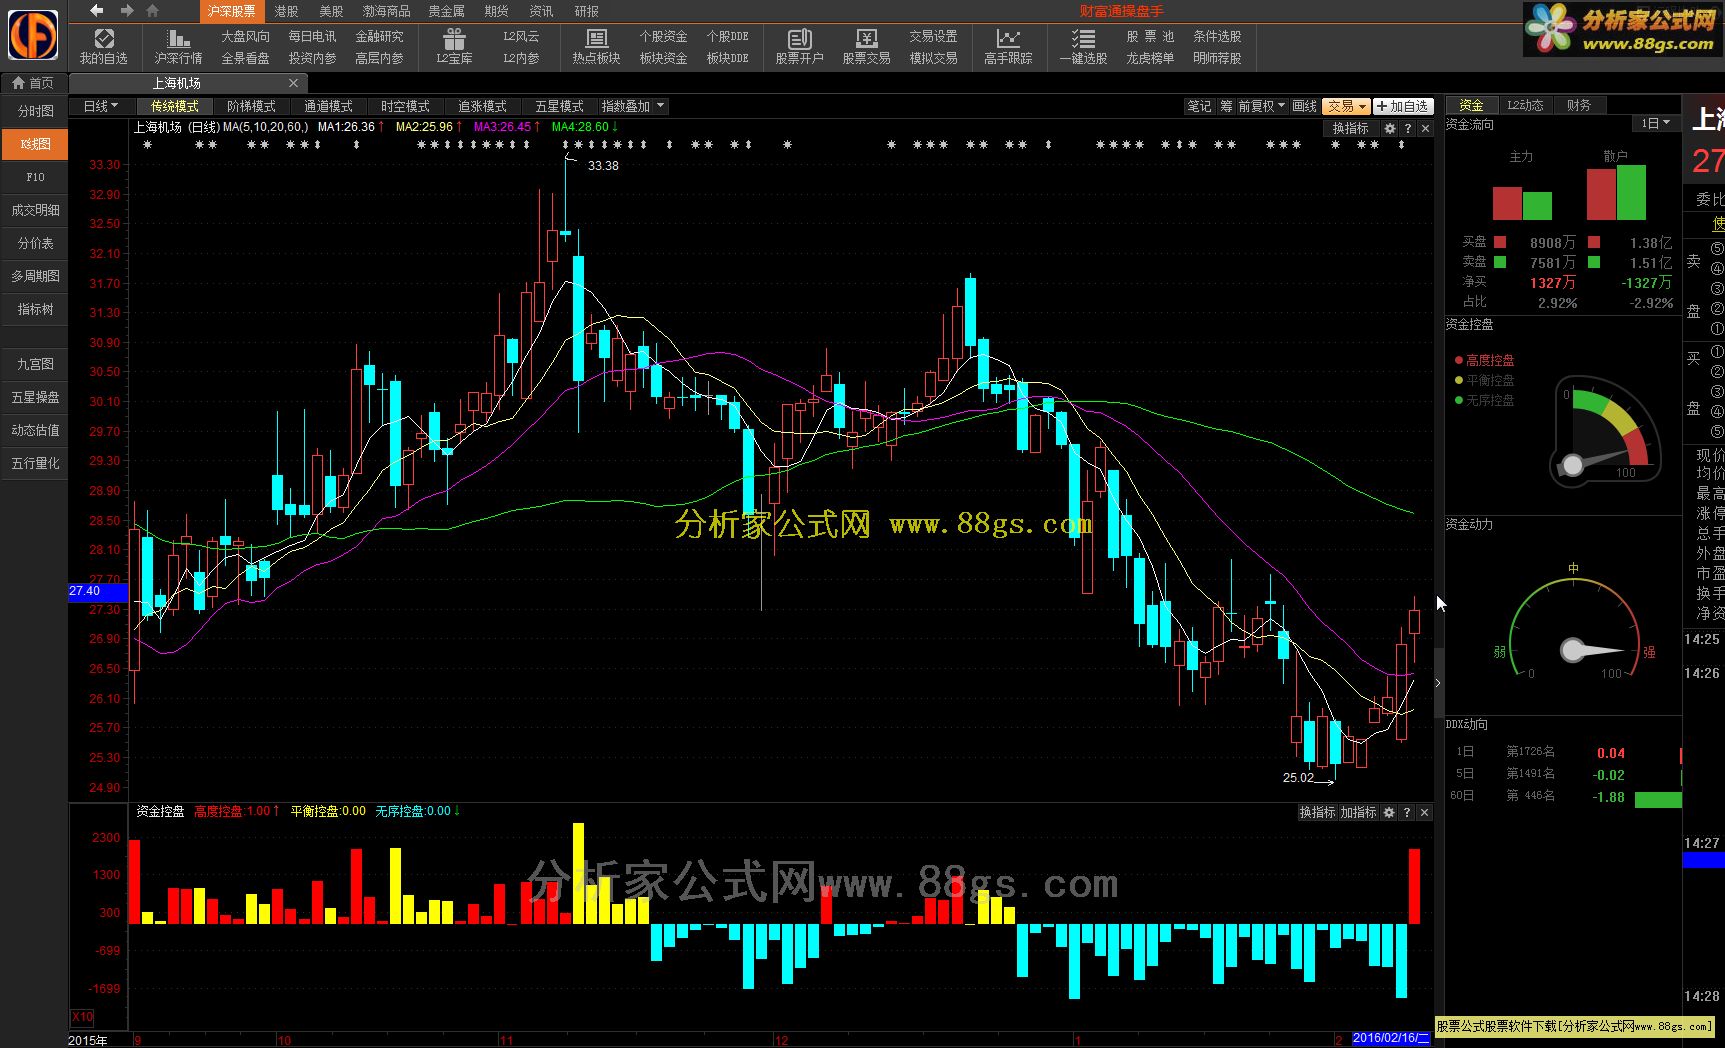Click 换指标 button on main chart
The width and height of the screenshot is (1725, 1048).
1350,129
